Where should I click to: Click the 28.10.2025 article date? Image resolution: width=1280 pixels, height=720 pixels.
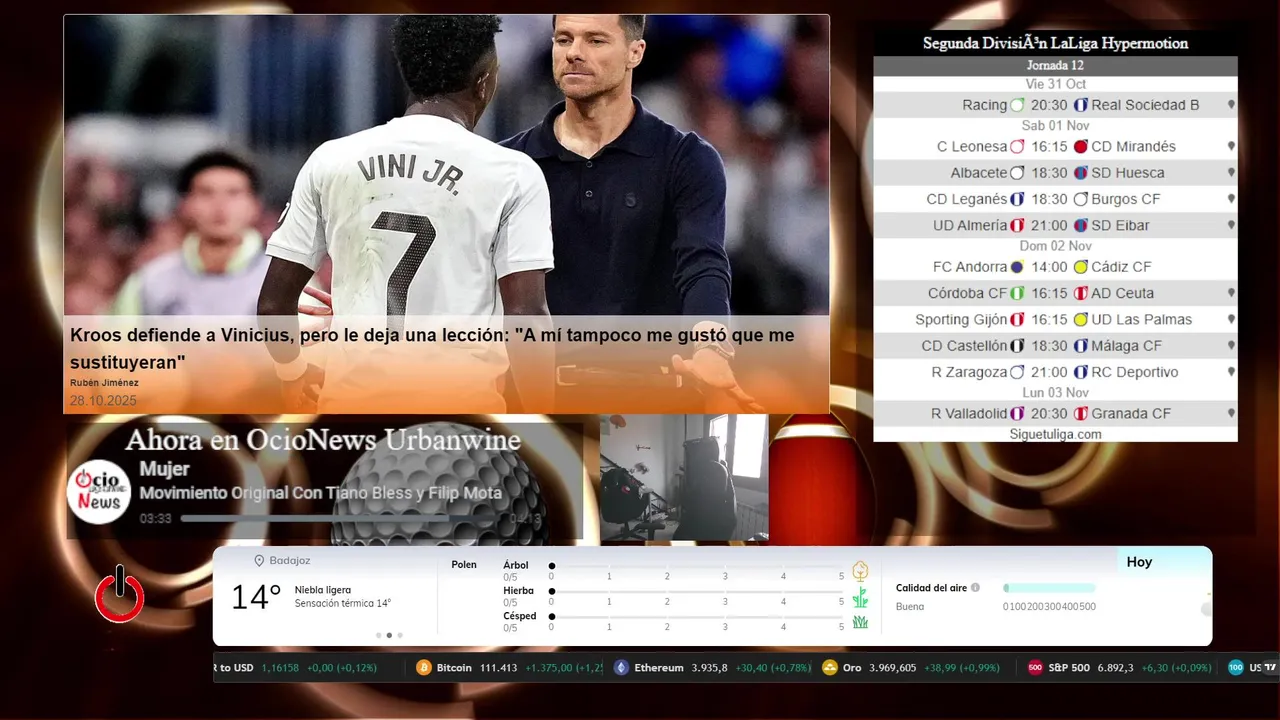(x=103, y=401)
